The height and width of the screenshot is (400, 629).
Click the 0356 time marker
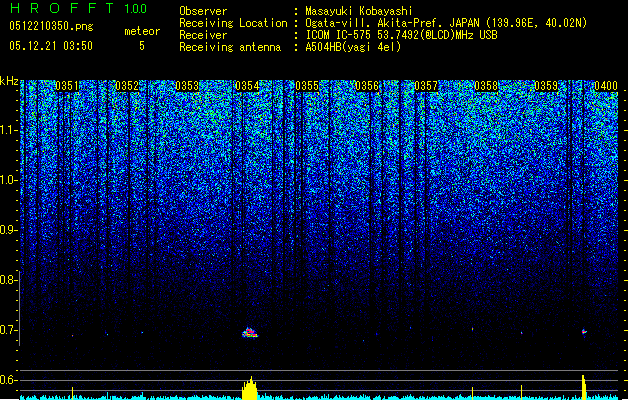[367, 86]
